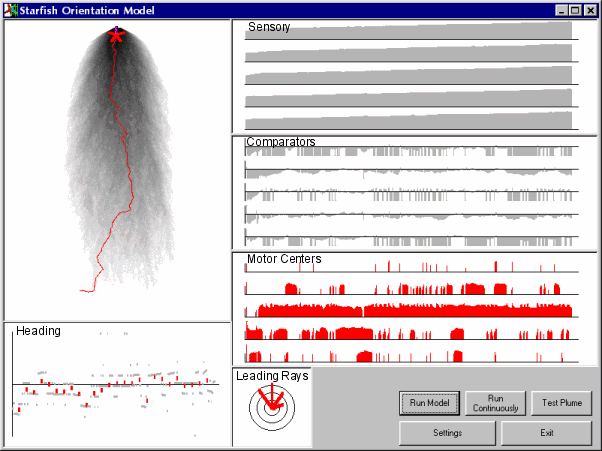Click the Test Plume button
The height and width of the screenshot is (451, 602).
point(562,403)
